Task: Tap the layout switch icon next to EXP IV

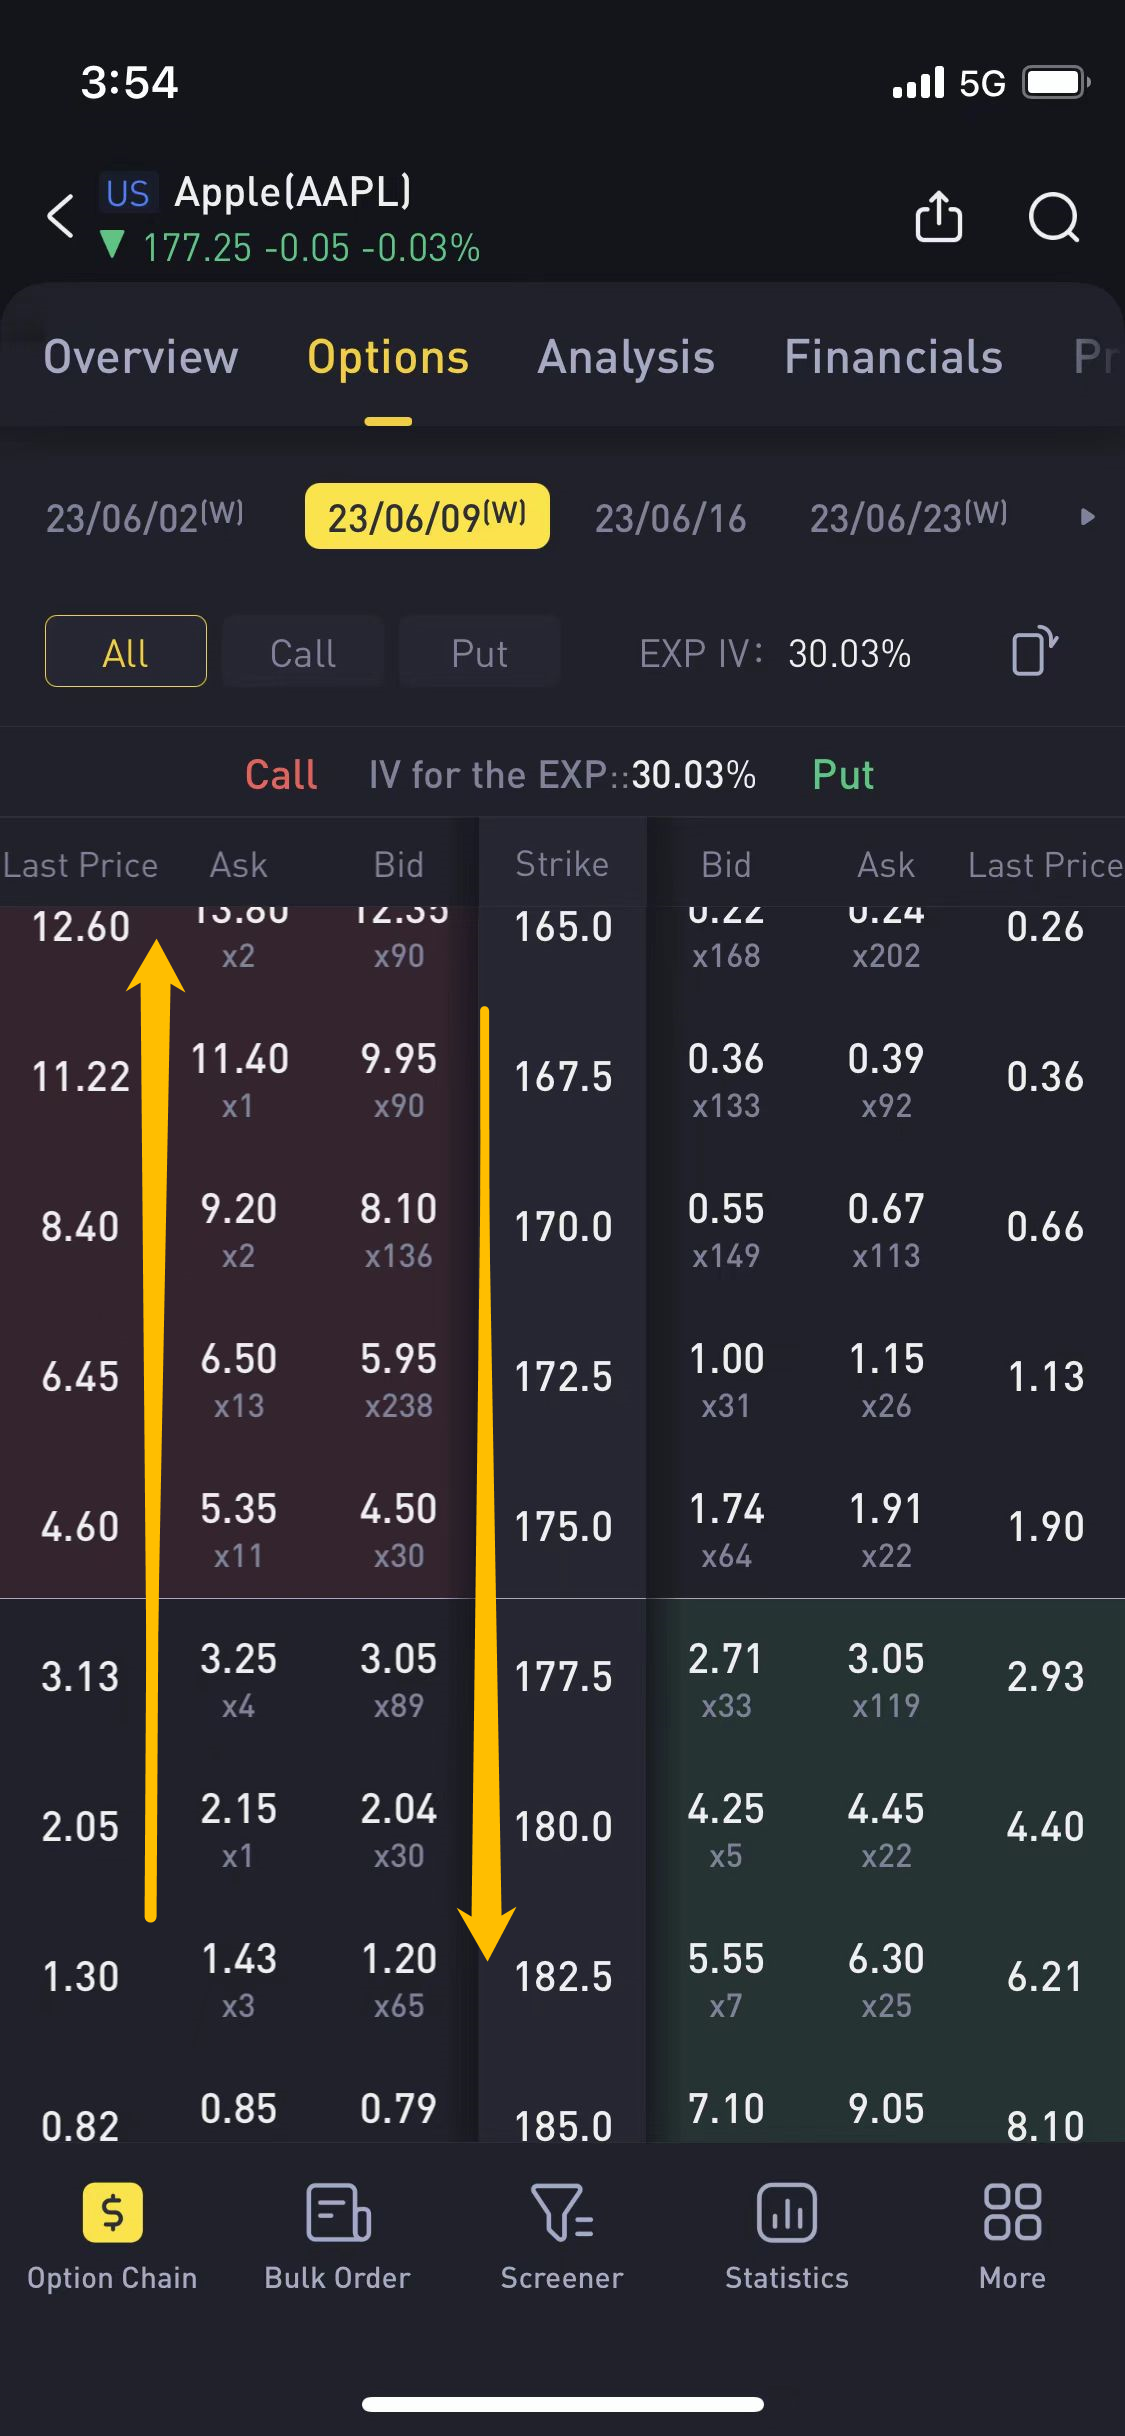Action: [x=1032, y=651]
